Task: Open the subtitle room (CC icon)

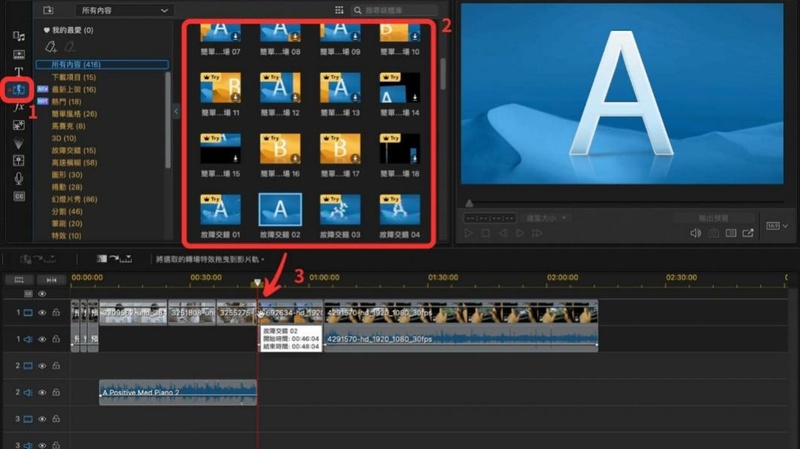Action: click(x=19, y=196)
